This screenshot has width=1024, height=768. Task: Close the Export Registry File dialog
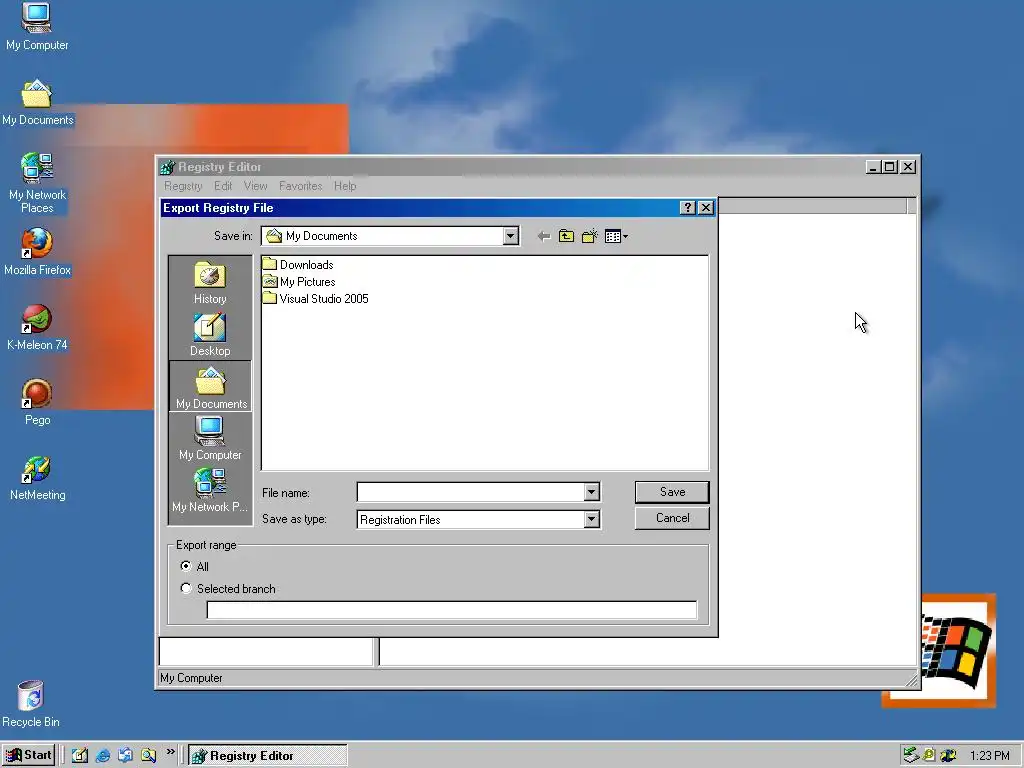coord(705,208)
